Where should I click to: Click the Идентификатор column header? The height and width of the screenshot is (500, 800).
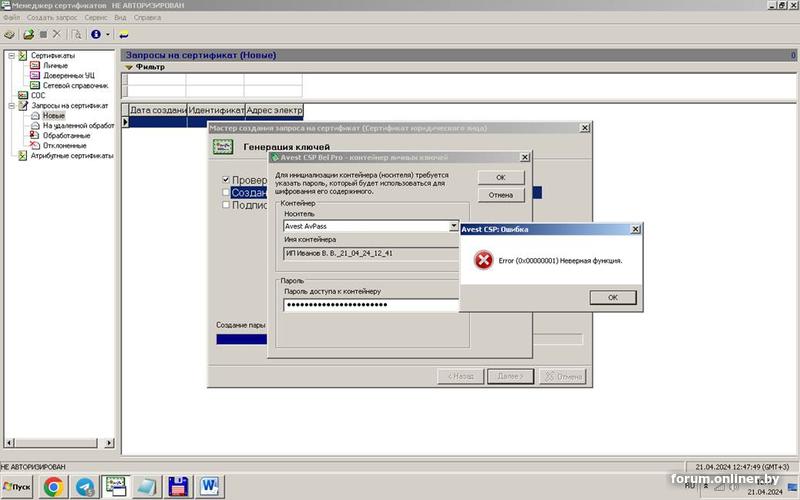pos(216,110)
